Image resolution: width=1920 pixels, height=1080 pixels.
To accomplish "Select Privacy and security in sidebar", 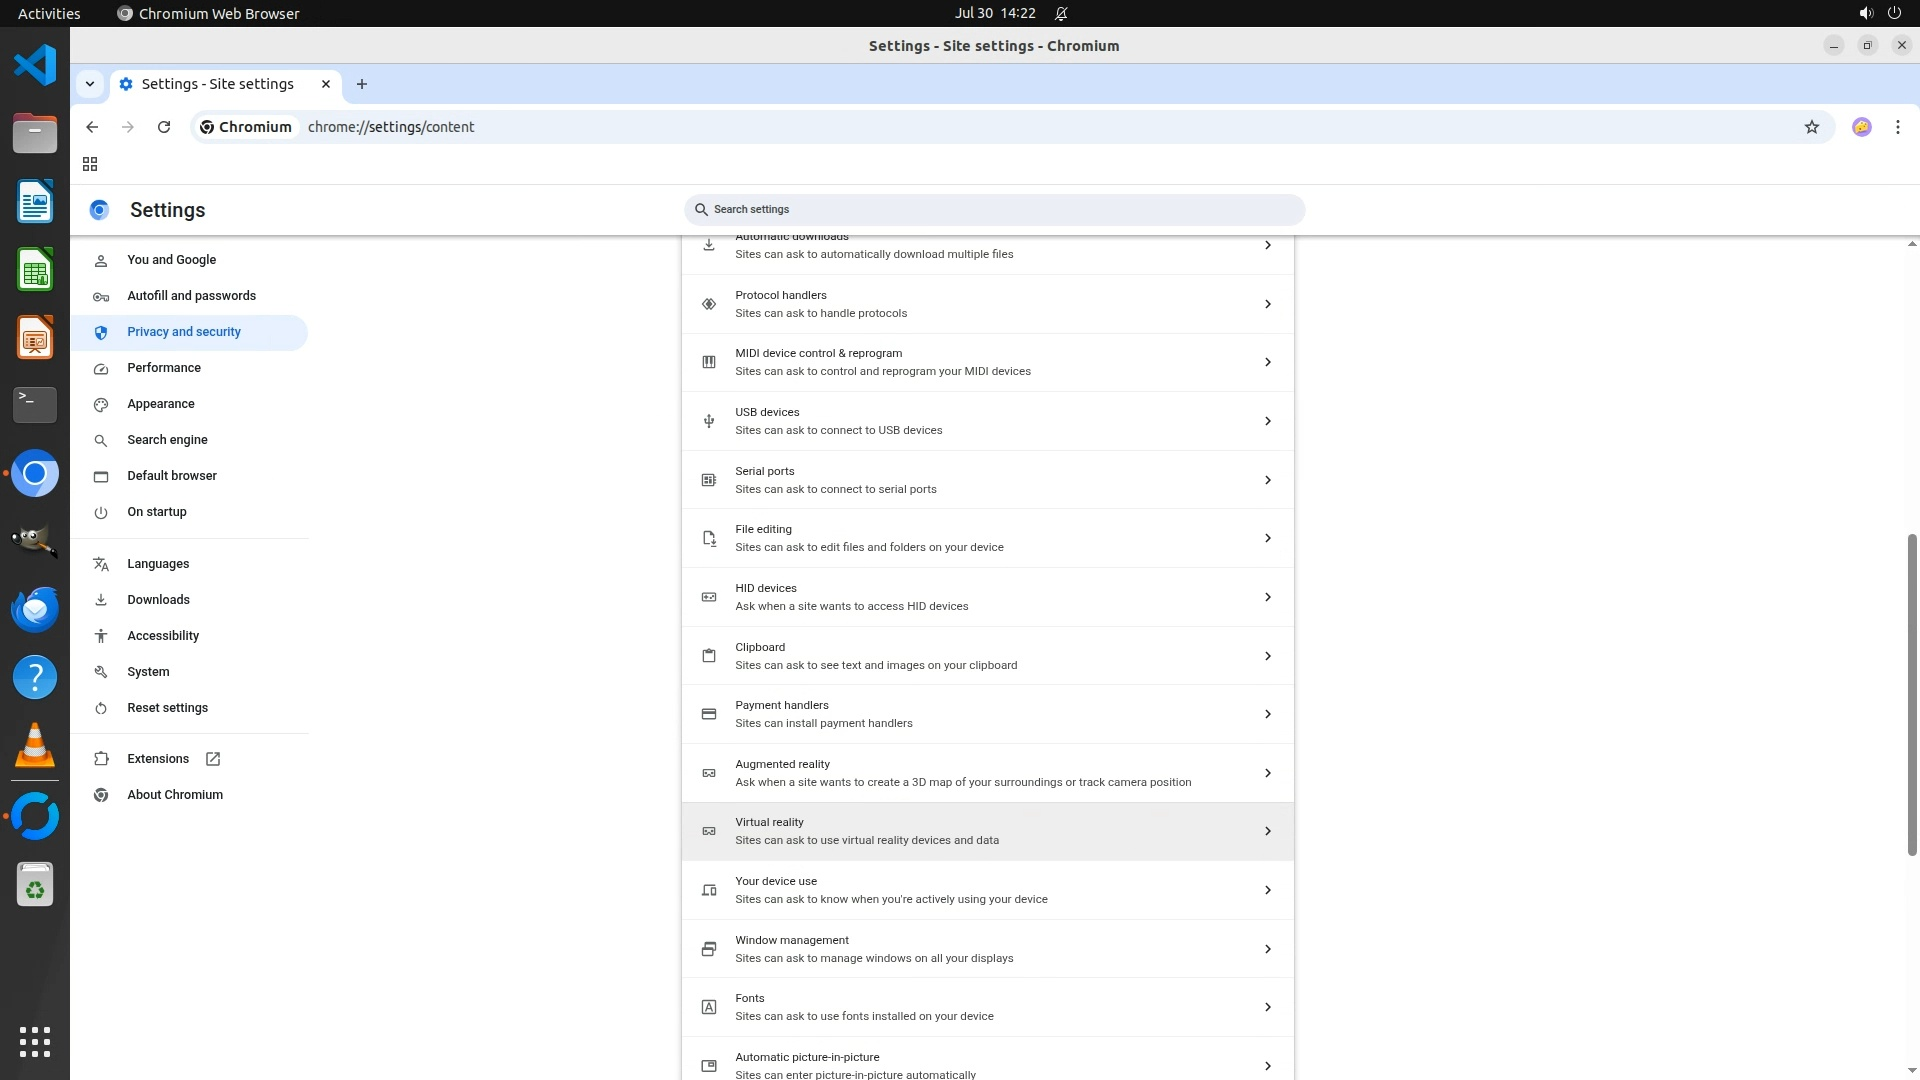I will pyautogui.click(x=184, y=332).
